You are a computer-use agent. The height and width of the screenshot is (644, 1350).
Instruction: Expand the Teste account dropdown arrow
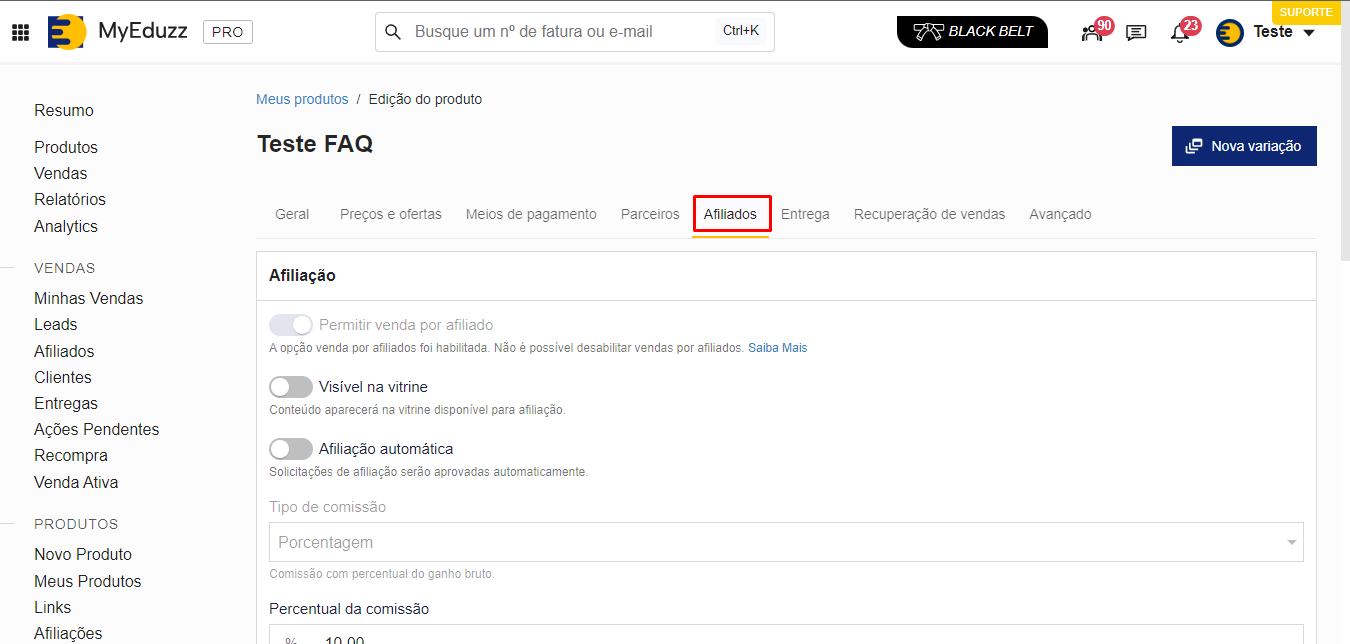click(1309, 33)
